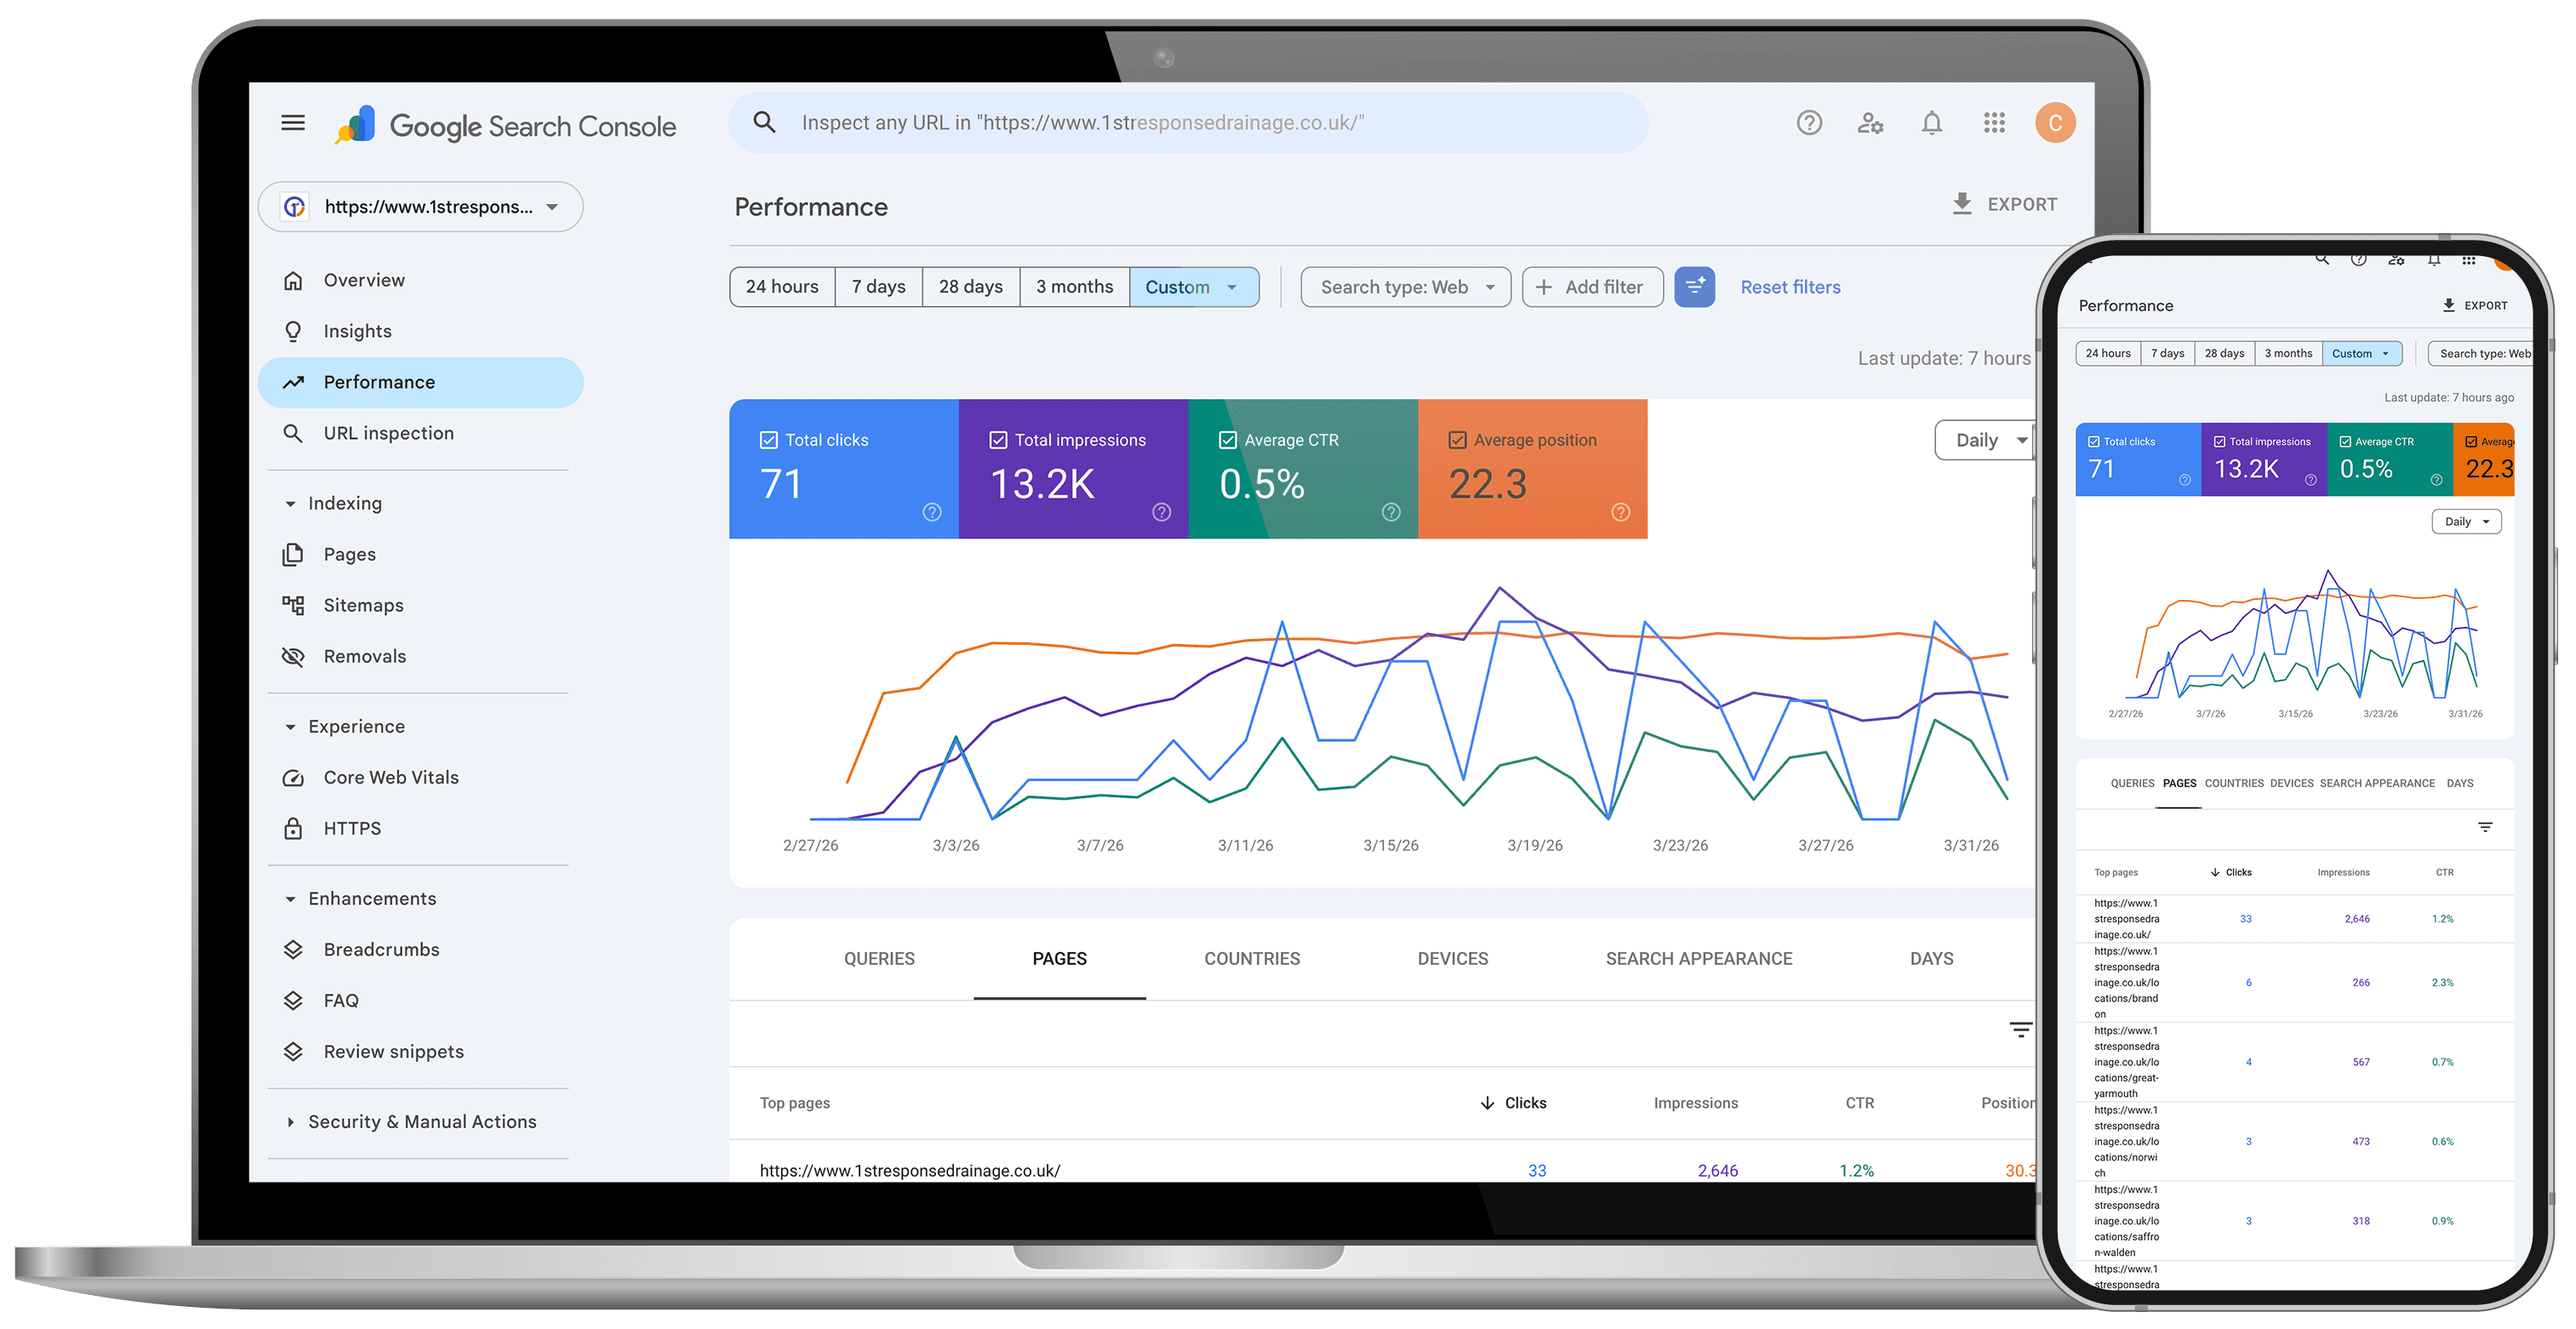Click Add filter on laptop

[1592, 287]
